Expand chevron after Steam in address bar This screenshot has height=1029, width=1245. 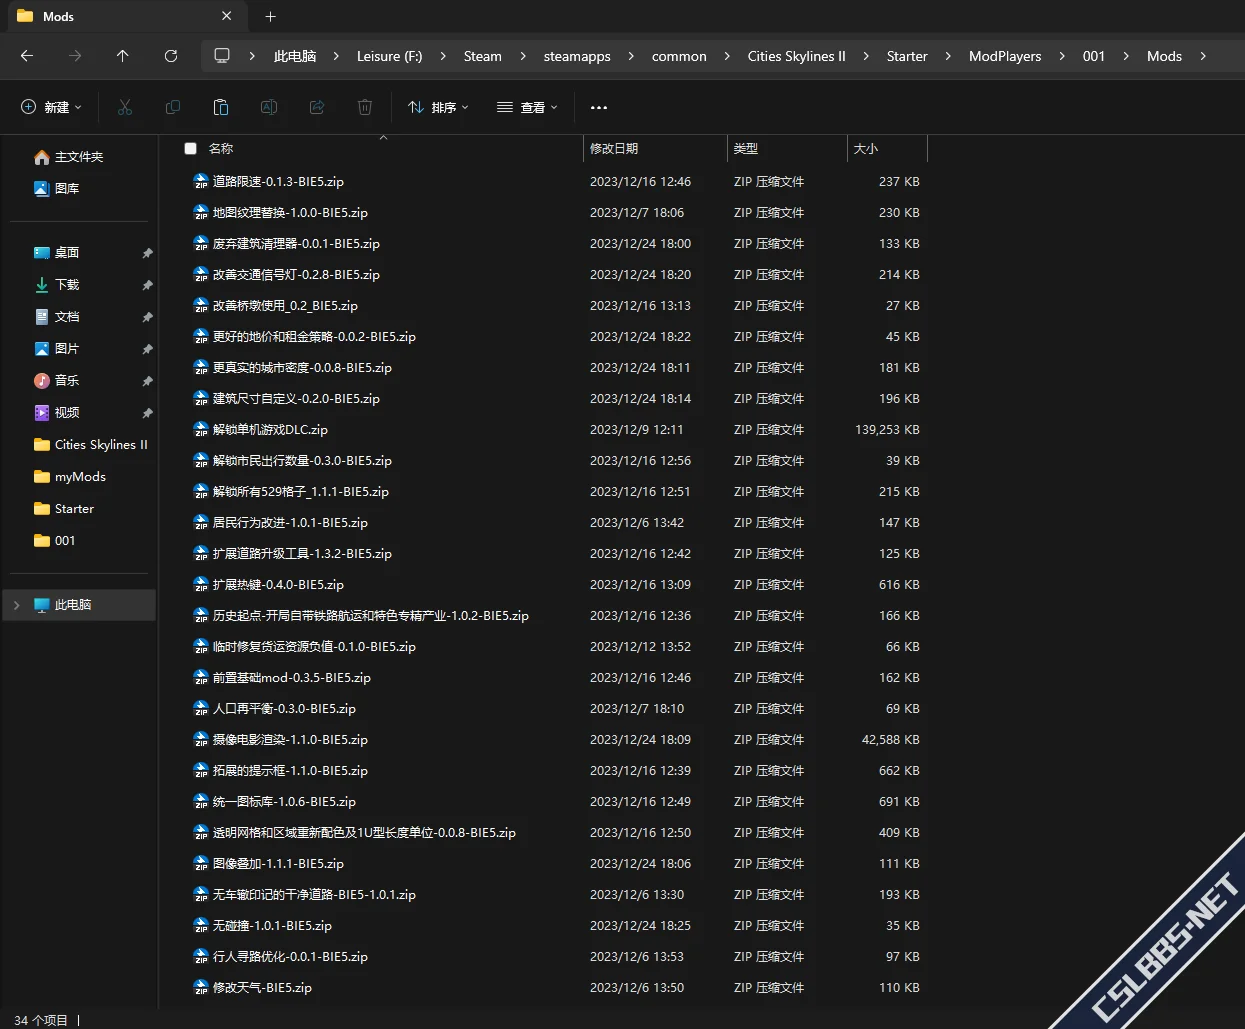[523, 56]
